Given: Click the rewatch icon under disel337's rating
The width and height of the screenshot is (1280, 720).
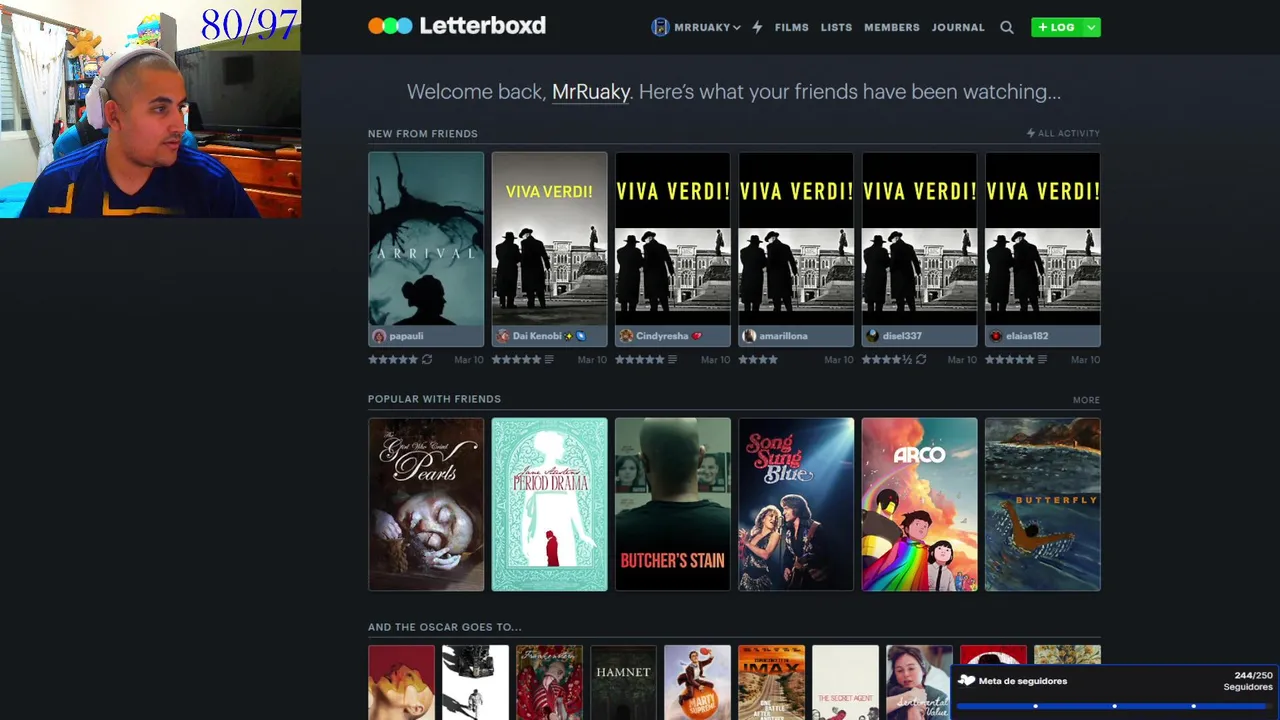Looking at the screenshot, I should pos(921,359).
